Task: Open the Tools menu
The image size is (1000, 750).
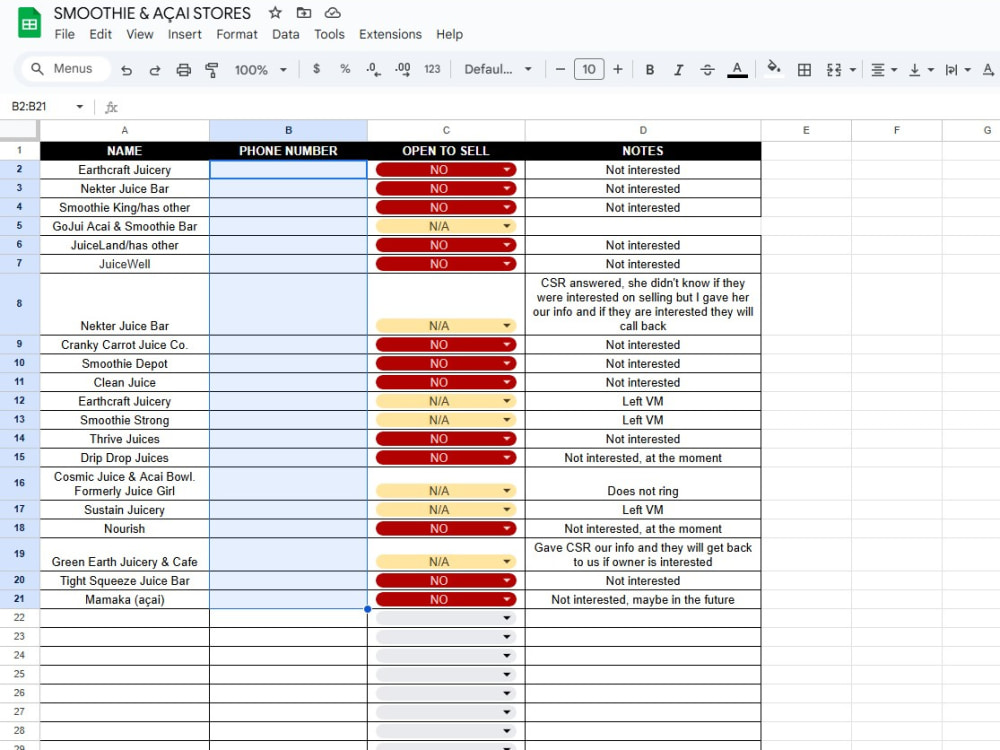Action: point(329,34)
